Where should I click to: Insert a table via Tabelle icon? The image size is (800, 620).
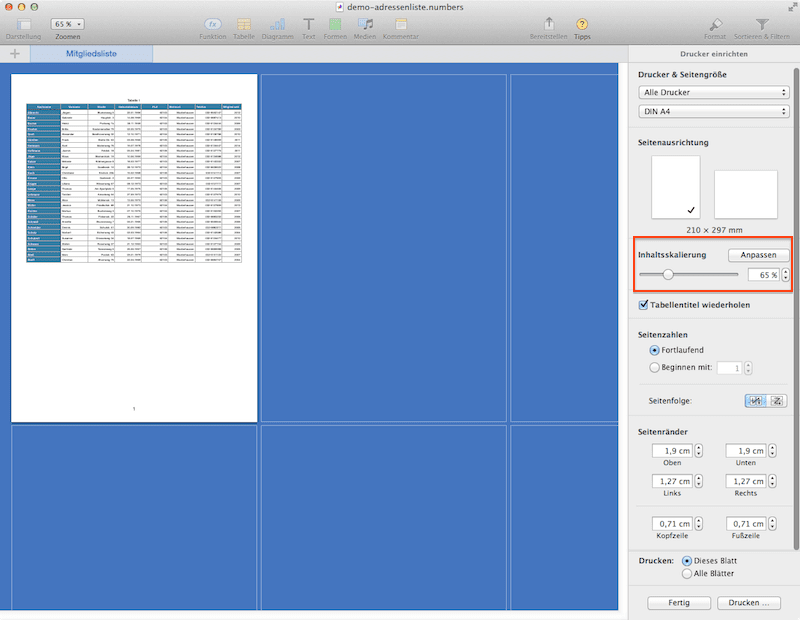point(244,24)
